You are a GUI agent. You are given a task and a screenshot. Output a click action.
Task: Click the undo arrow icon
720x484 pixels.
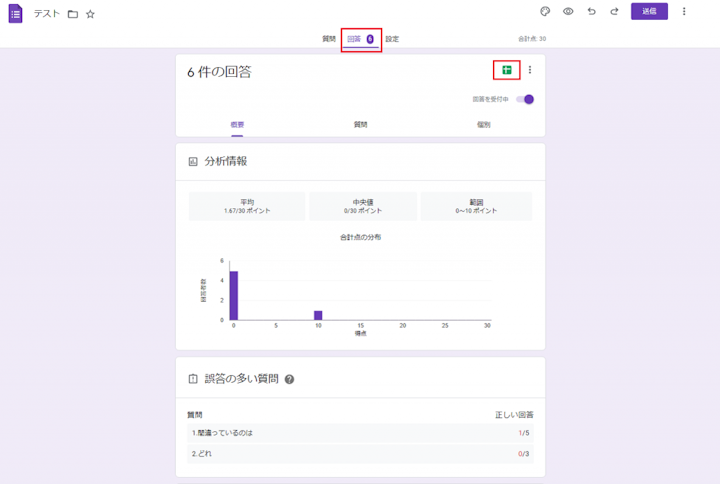tap(591, 12)
